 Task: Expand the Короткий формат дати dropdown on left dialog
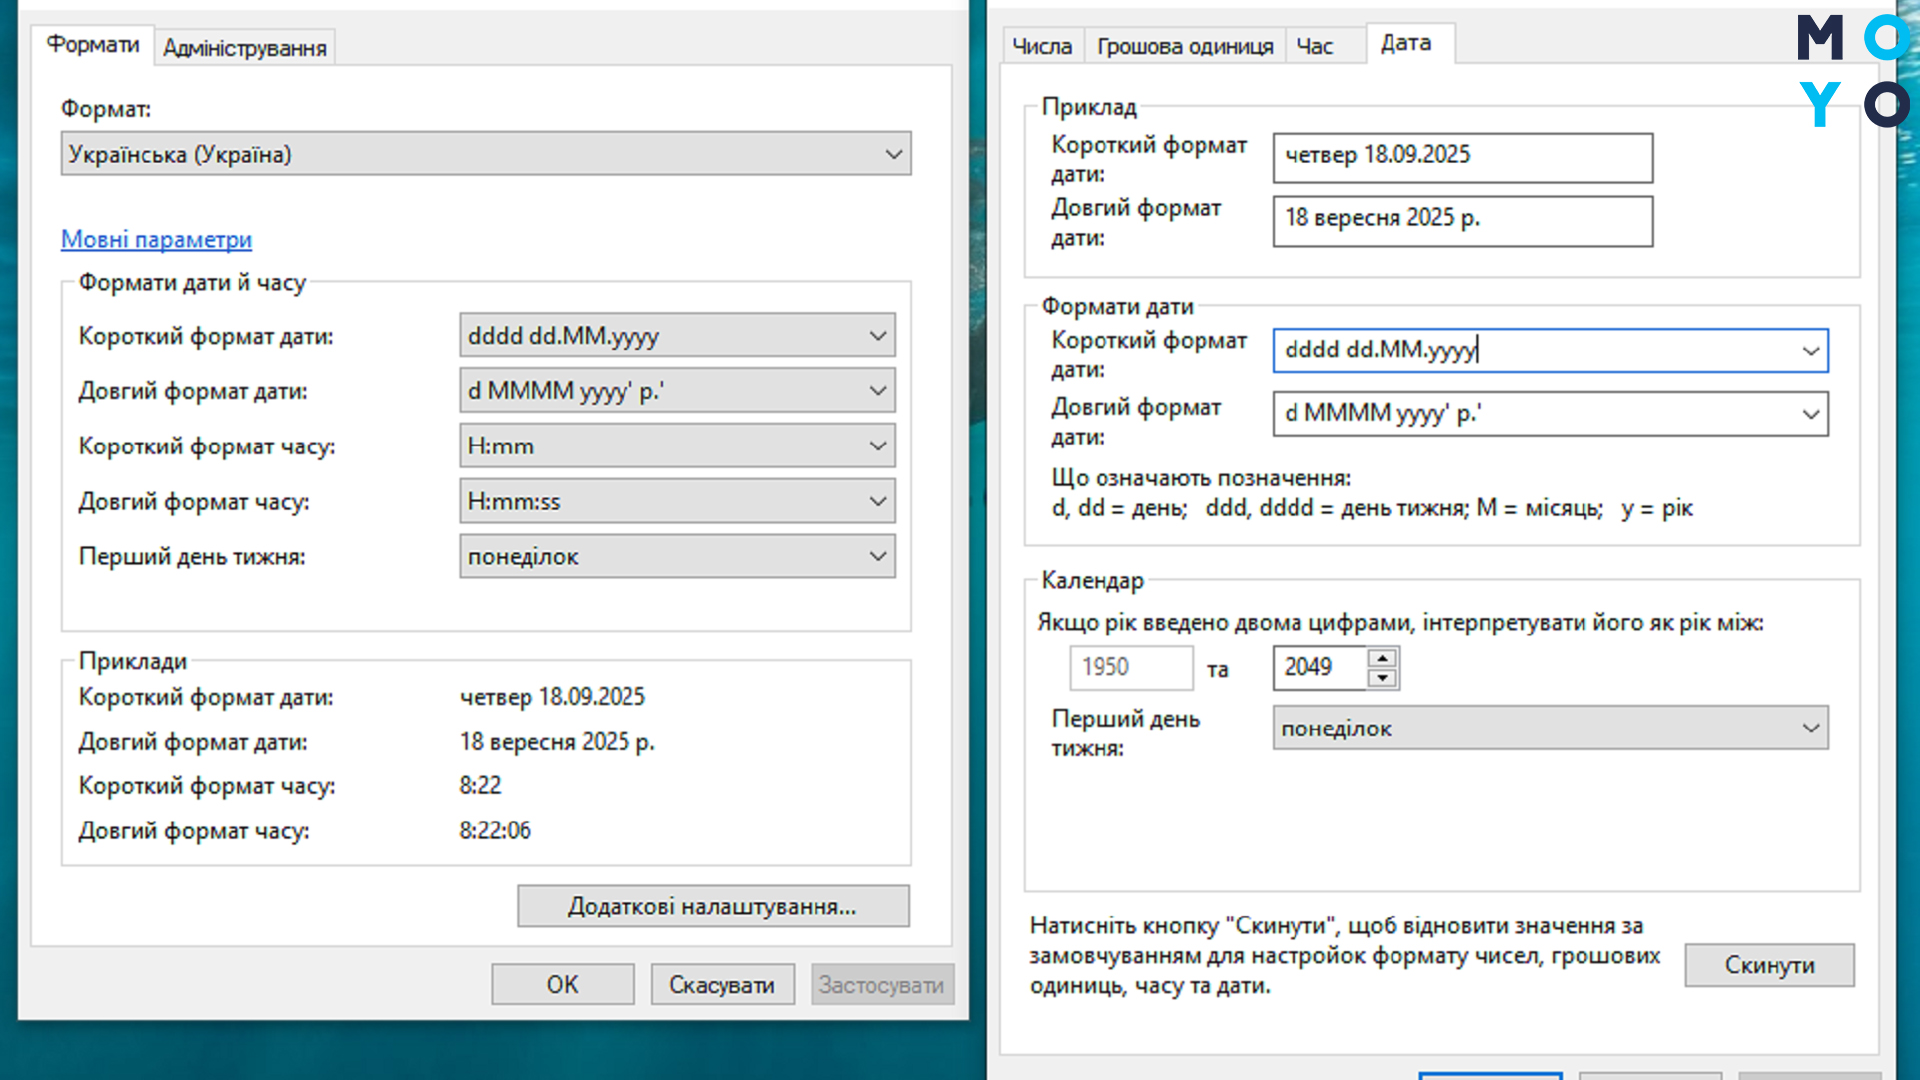[x=878, y=335]
